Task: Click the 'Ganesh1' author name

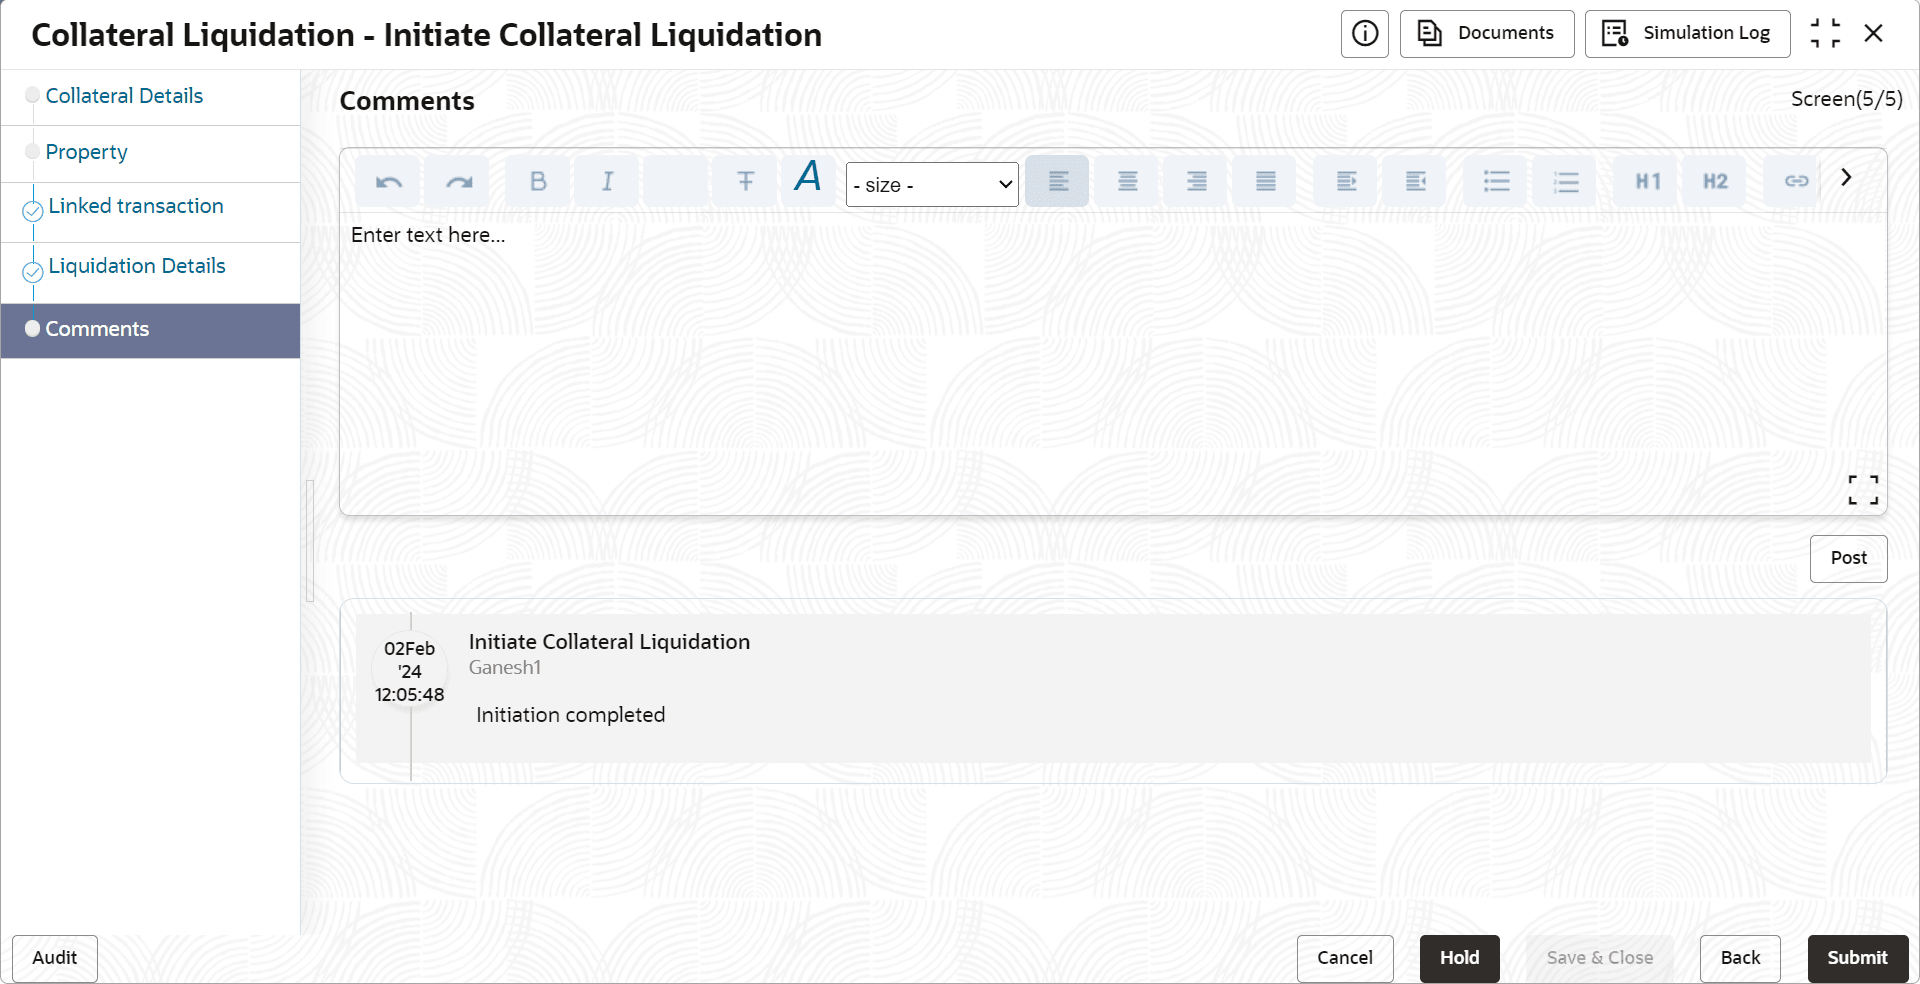Action: [505, 667]
